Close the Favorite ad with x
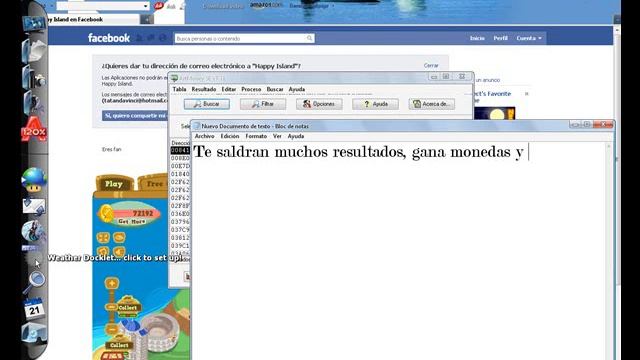This screenshot has height=360, width=640. [527, 94]
